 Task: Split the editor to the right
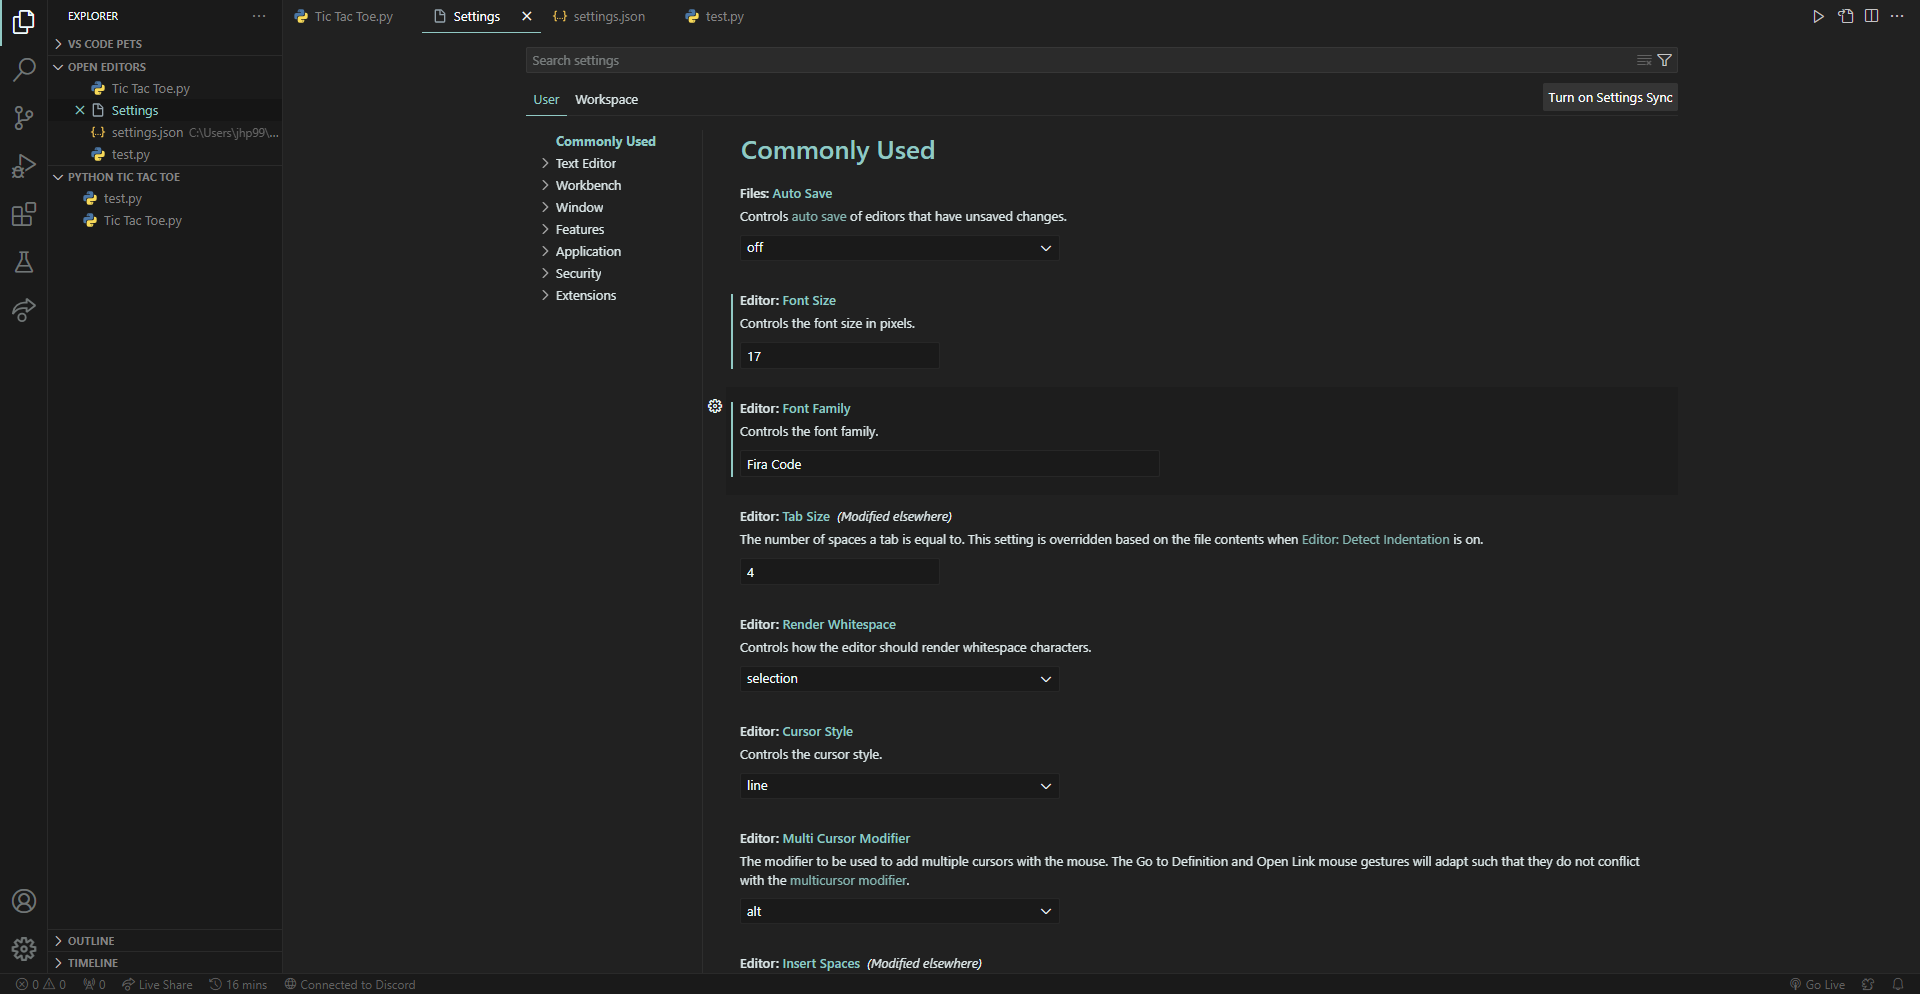[x=1871, y=16]
